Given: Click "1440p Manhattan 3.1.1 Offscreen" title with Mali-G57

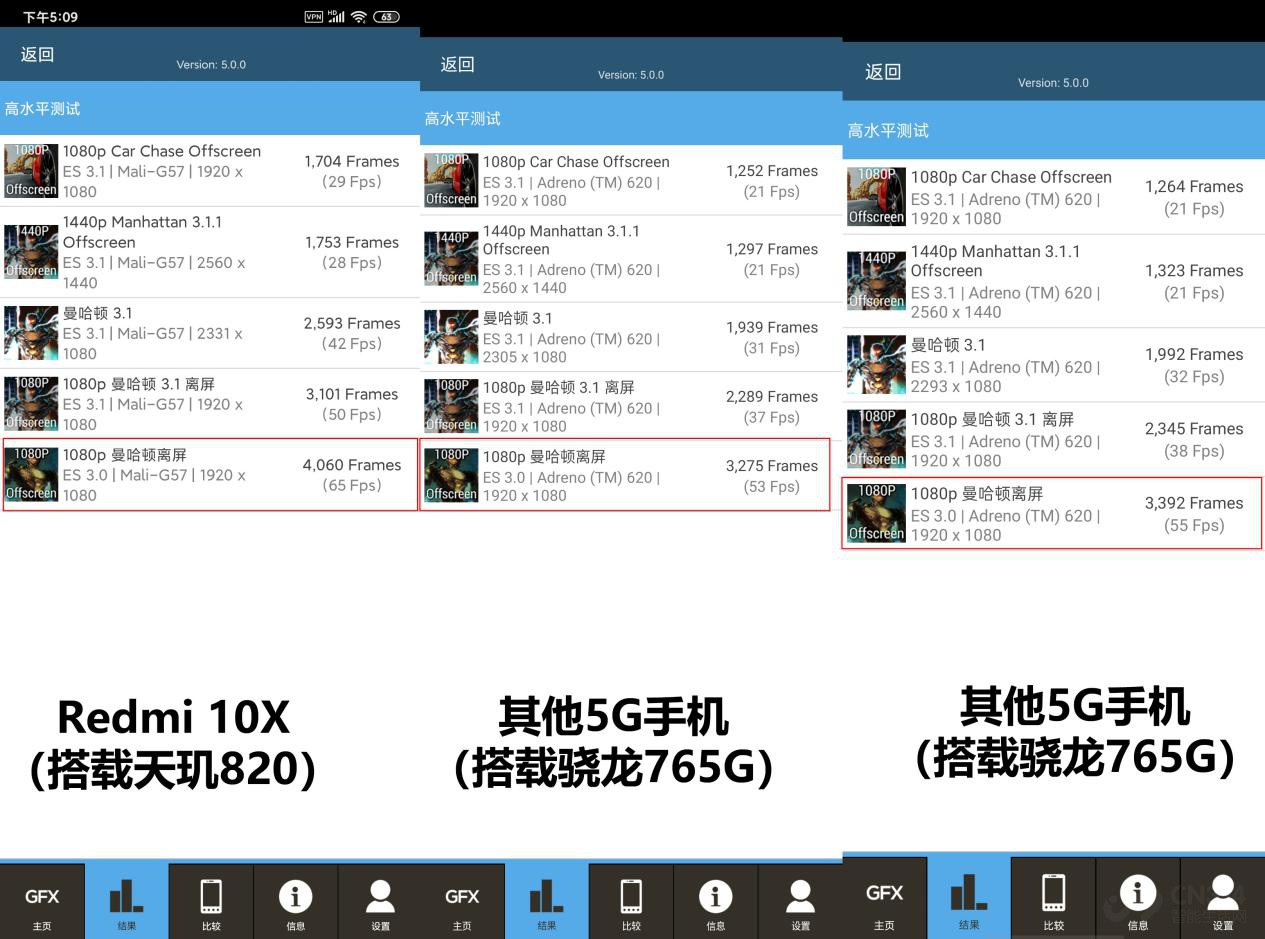Looking at the screenshot, I should [x=142, y=232].
